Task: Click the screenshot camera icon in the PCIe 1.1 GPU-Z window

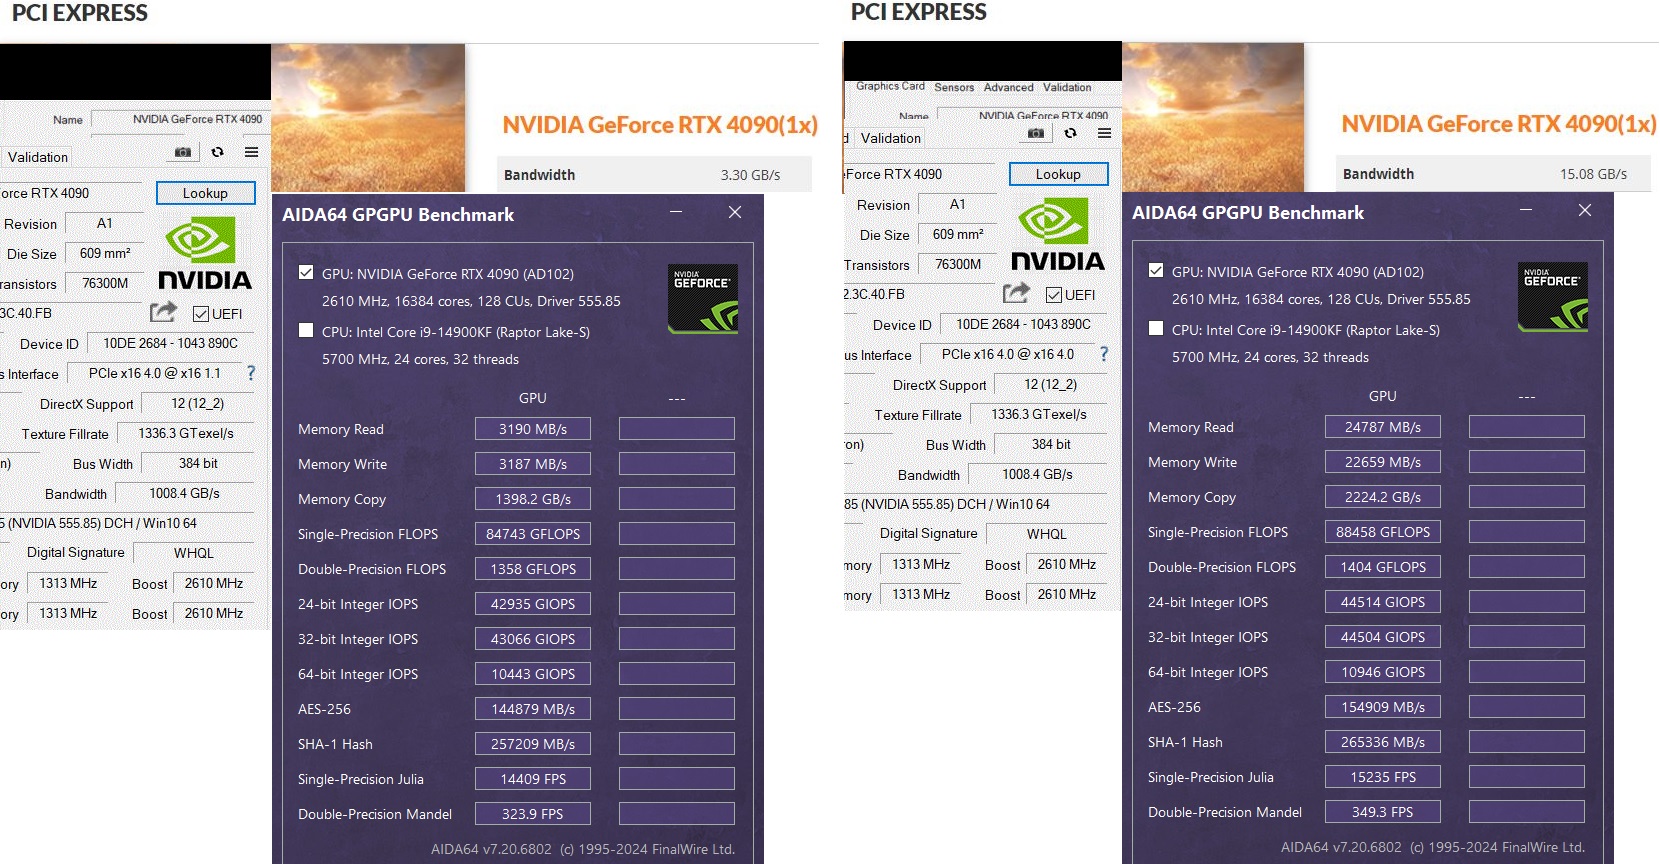Action: pos(183,152)
